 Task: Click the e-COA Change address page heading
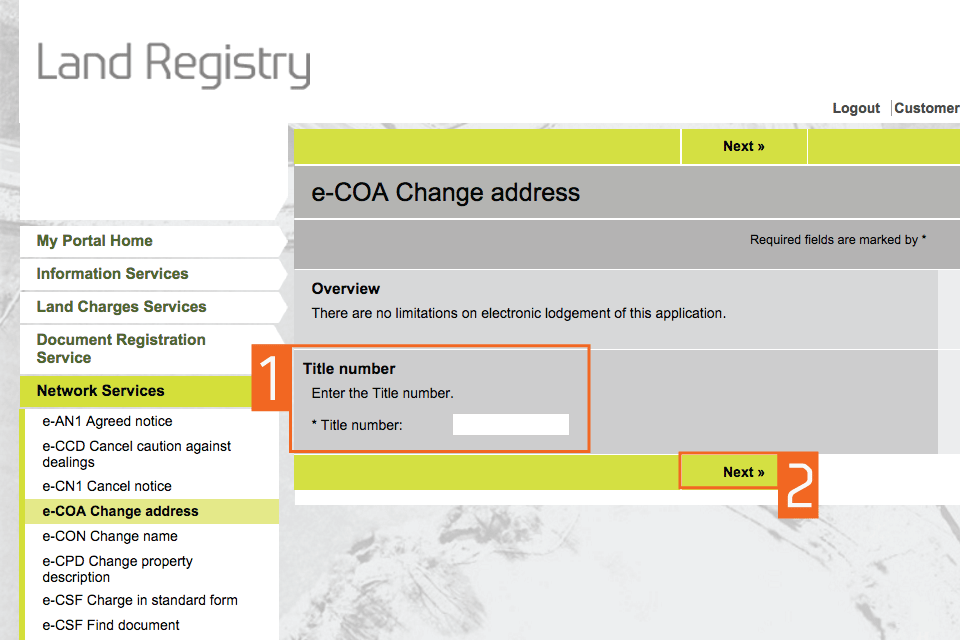(x=446, y=192)
